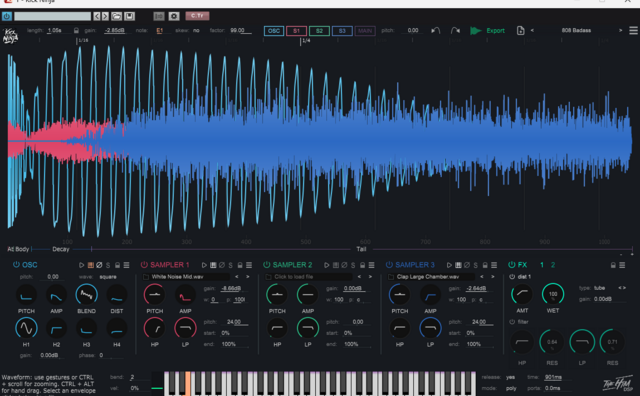The image size is (640, 396).
Task: Go to previous preset before 808 Badass
Action: point(532,31)
